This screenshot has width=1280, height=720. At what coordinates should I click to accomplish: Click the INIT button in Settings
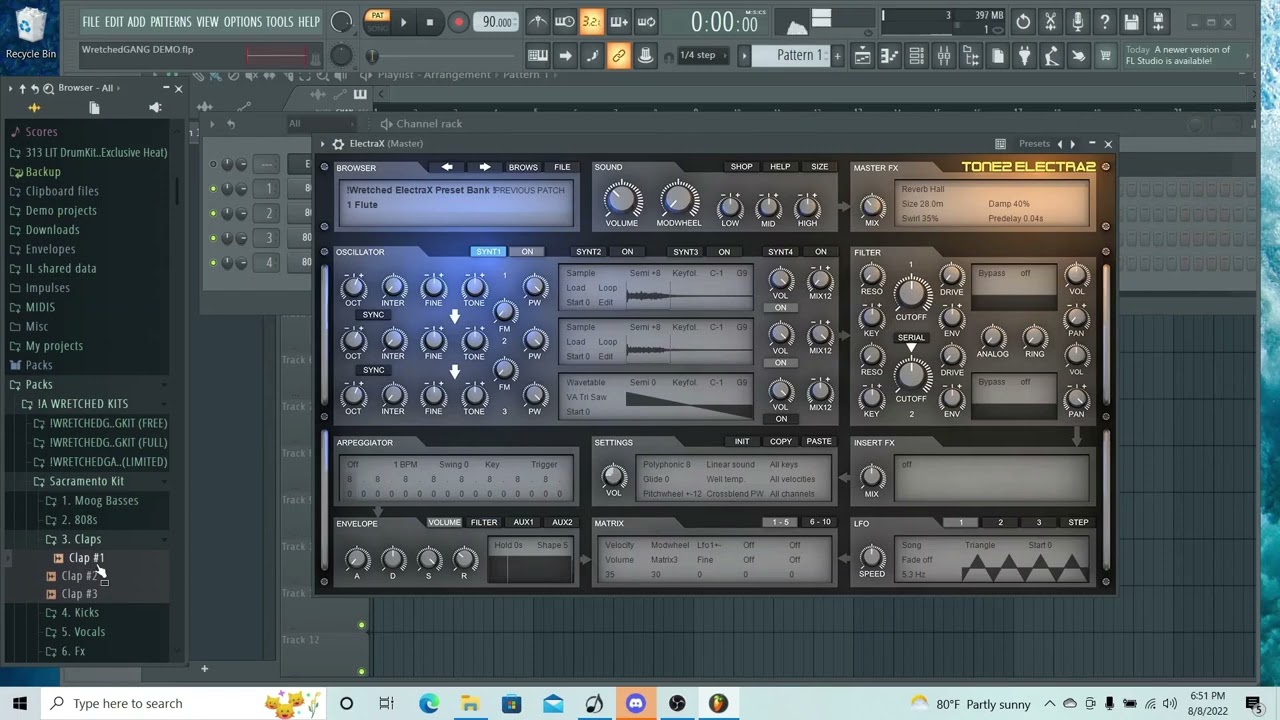coord(742,442)
